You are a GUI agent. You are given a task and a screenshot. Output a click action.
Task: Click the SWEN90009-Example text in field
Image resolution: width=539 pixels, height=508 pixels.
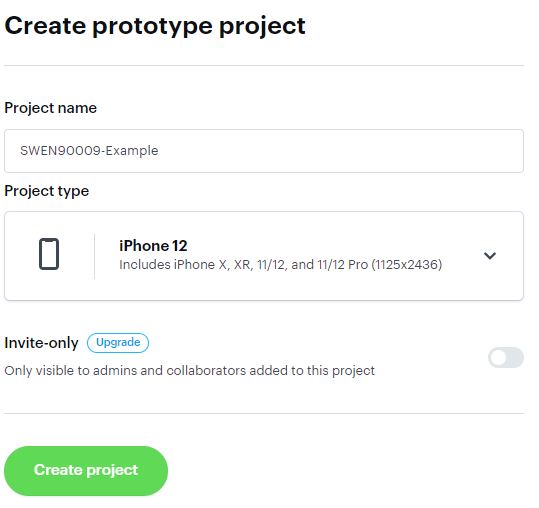point(89,151)
